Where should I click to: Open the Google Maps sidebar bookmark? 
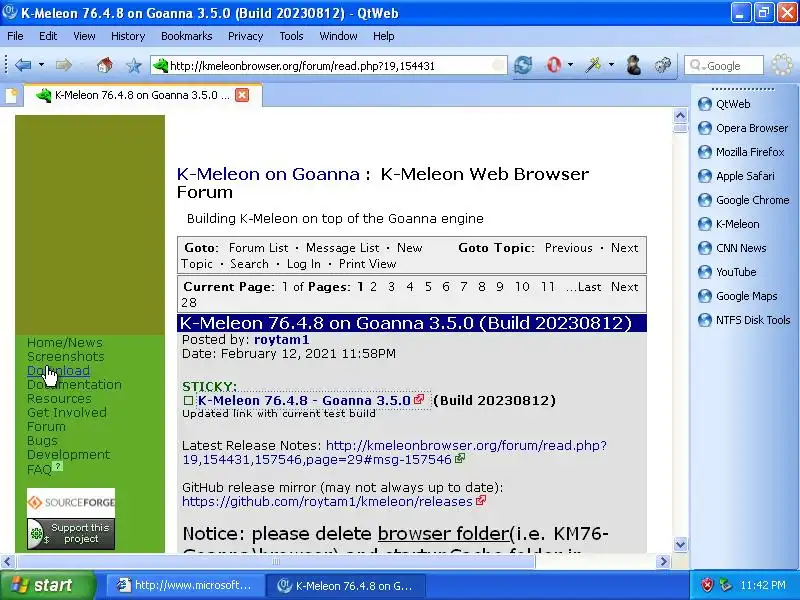tap(738, 296)
